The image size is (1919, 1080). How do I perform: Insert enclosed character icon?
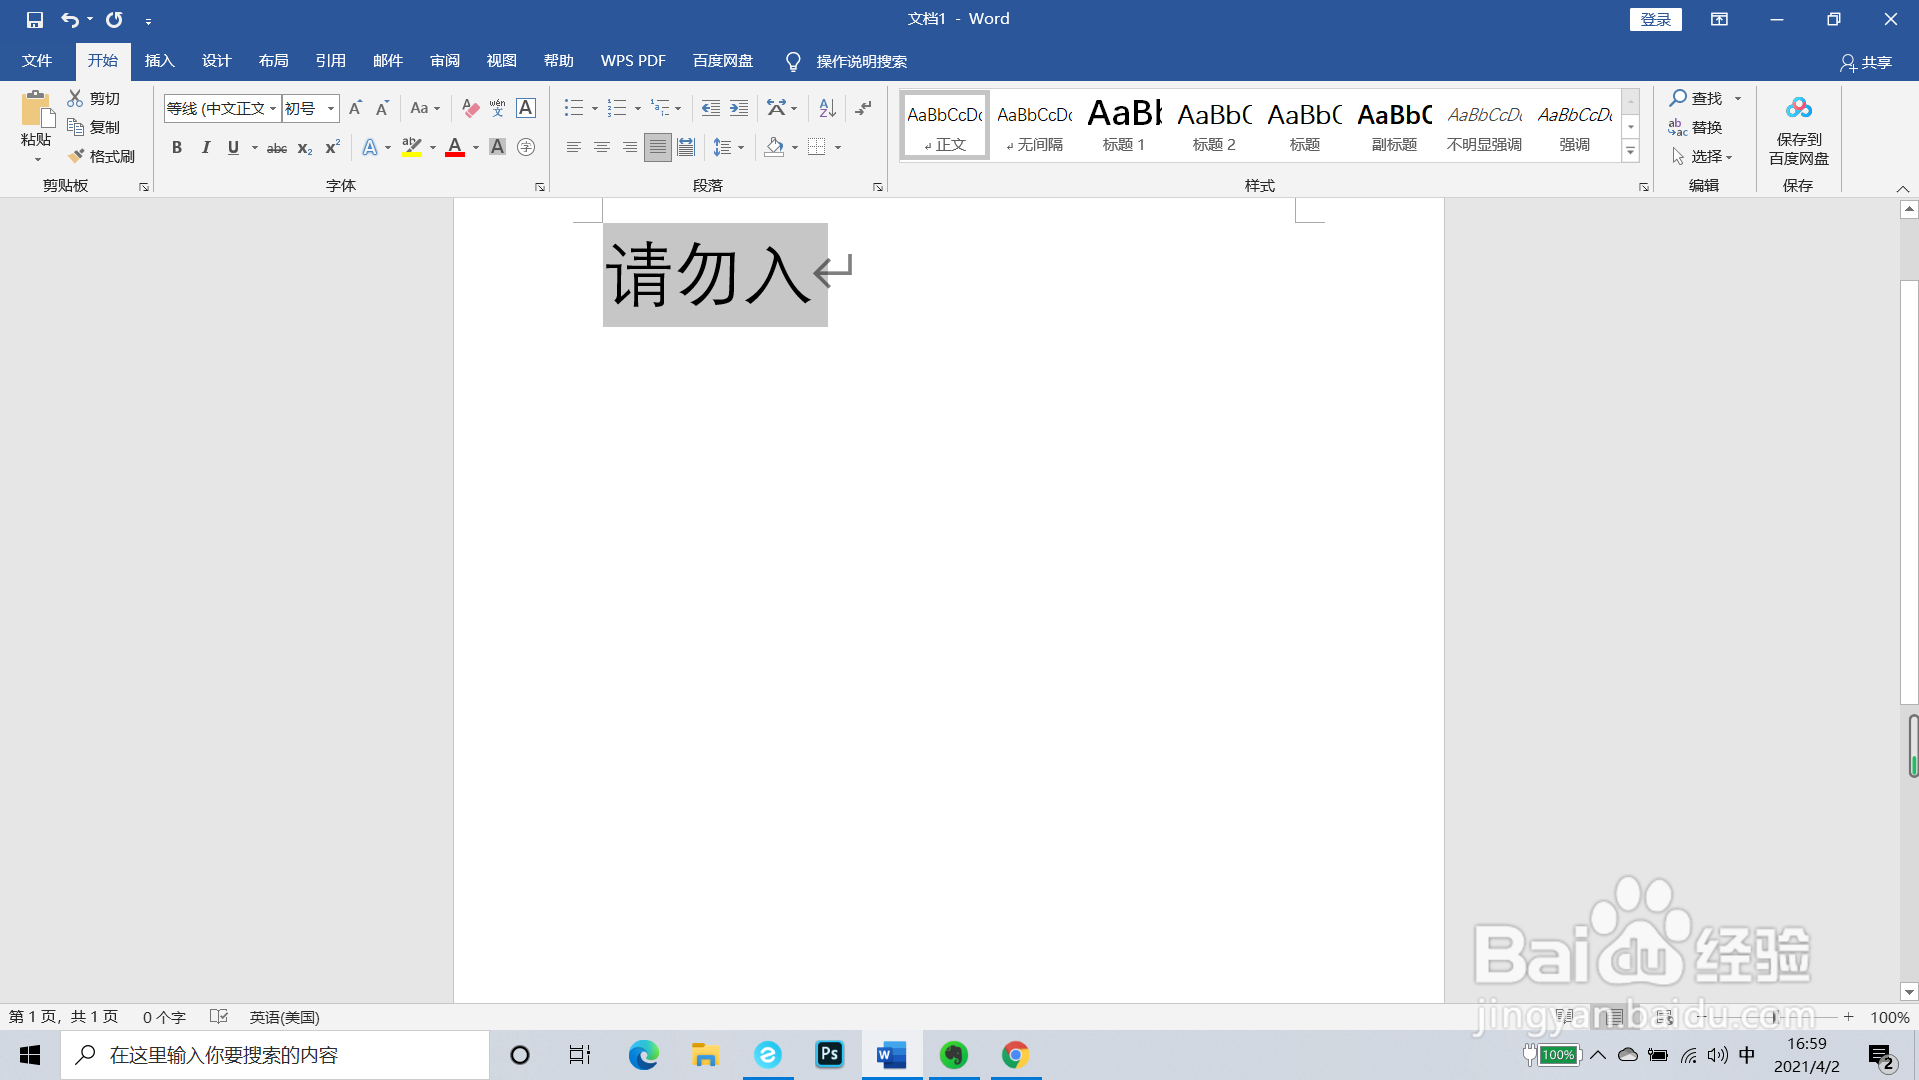[526, 147]
